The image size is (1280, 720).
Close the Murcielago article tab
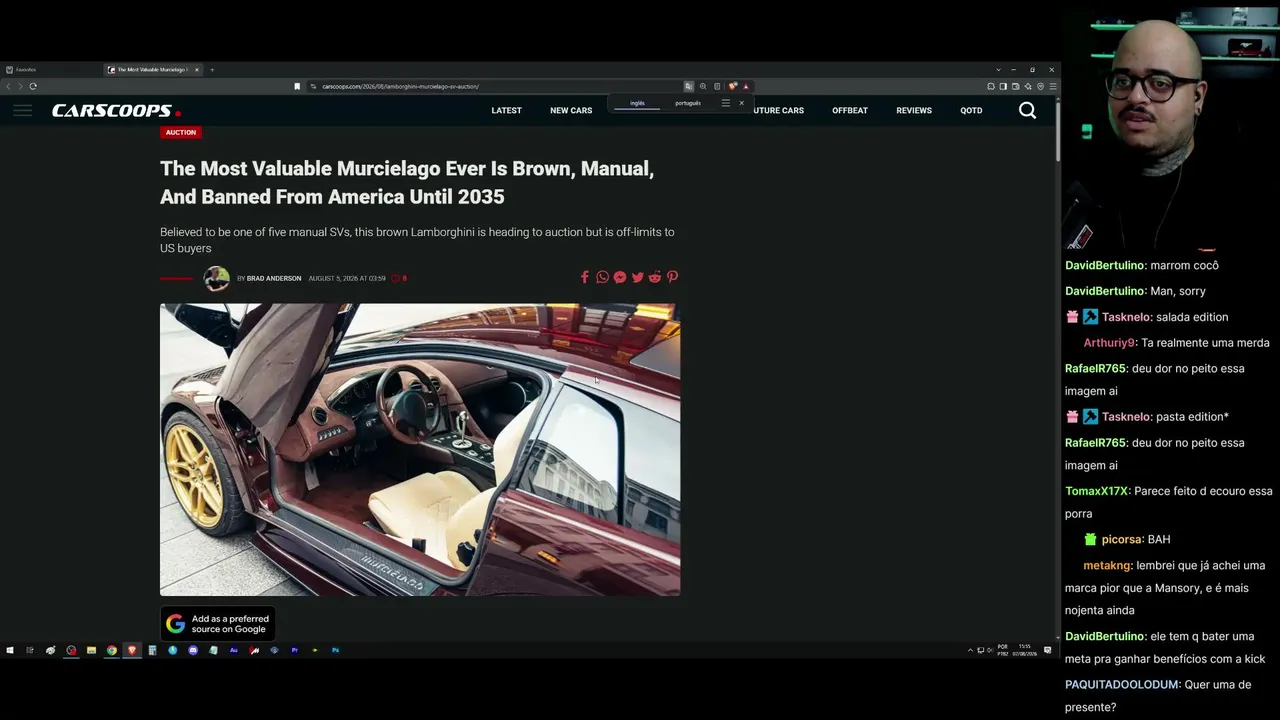pyautogui.click(x=197, y=70)
